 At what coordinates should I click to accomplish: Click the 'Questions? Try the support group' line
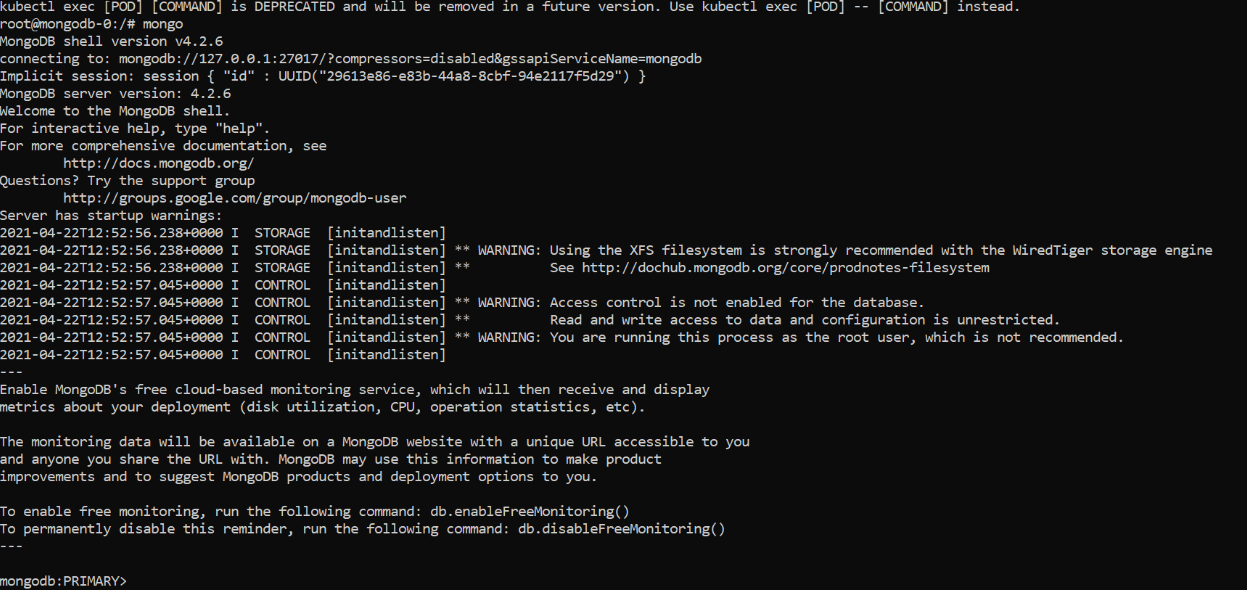click(x=127, y=181)
